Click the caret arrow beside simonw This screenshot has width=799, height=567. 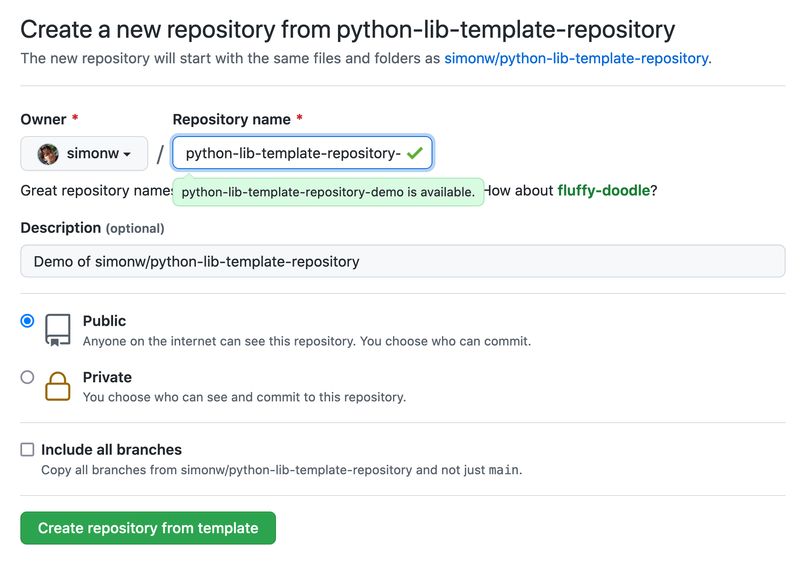pyautogui.click(x=128, y=155)
